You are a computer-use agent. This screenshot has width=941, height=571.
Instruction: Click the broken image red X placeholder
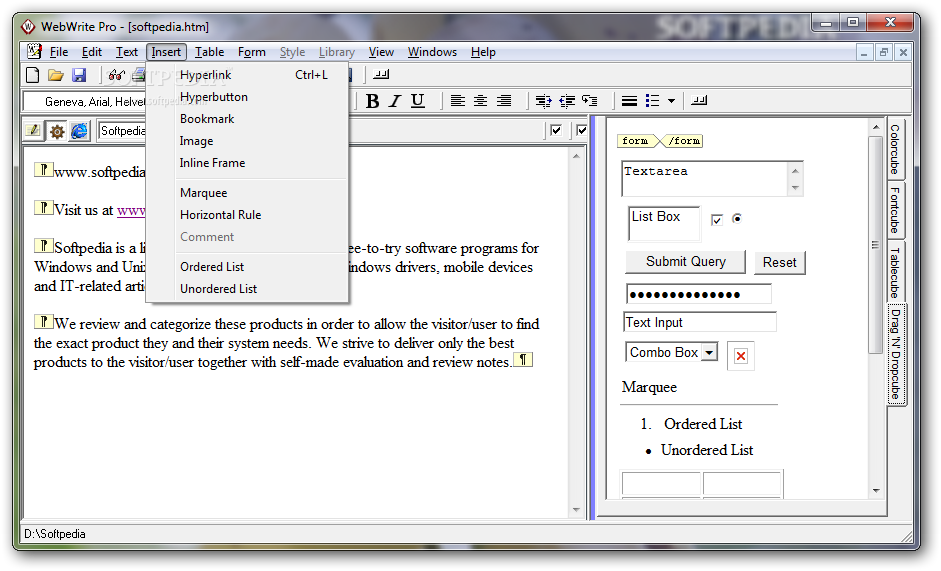point(741,356)
